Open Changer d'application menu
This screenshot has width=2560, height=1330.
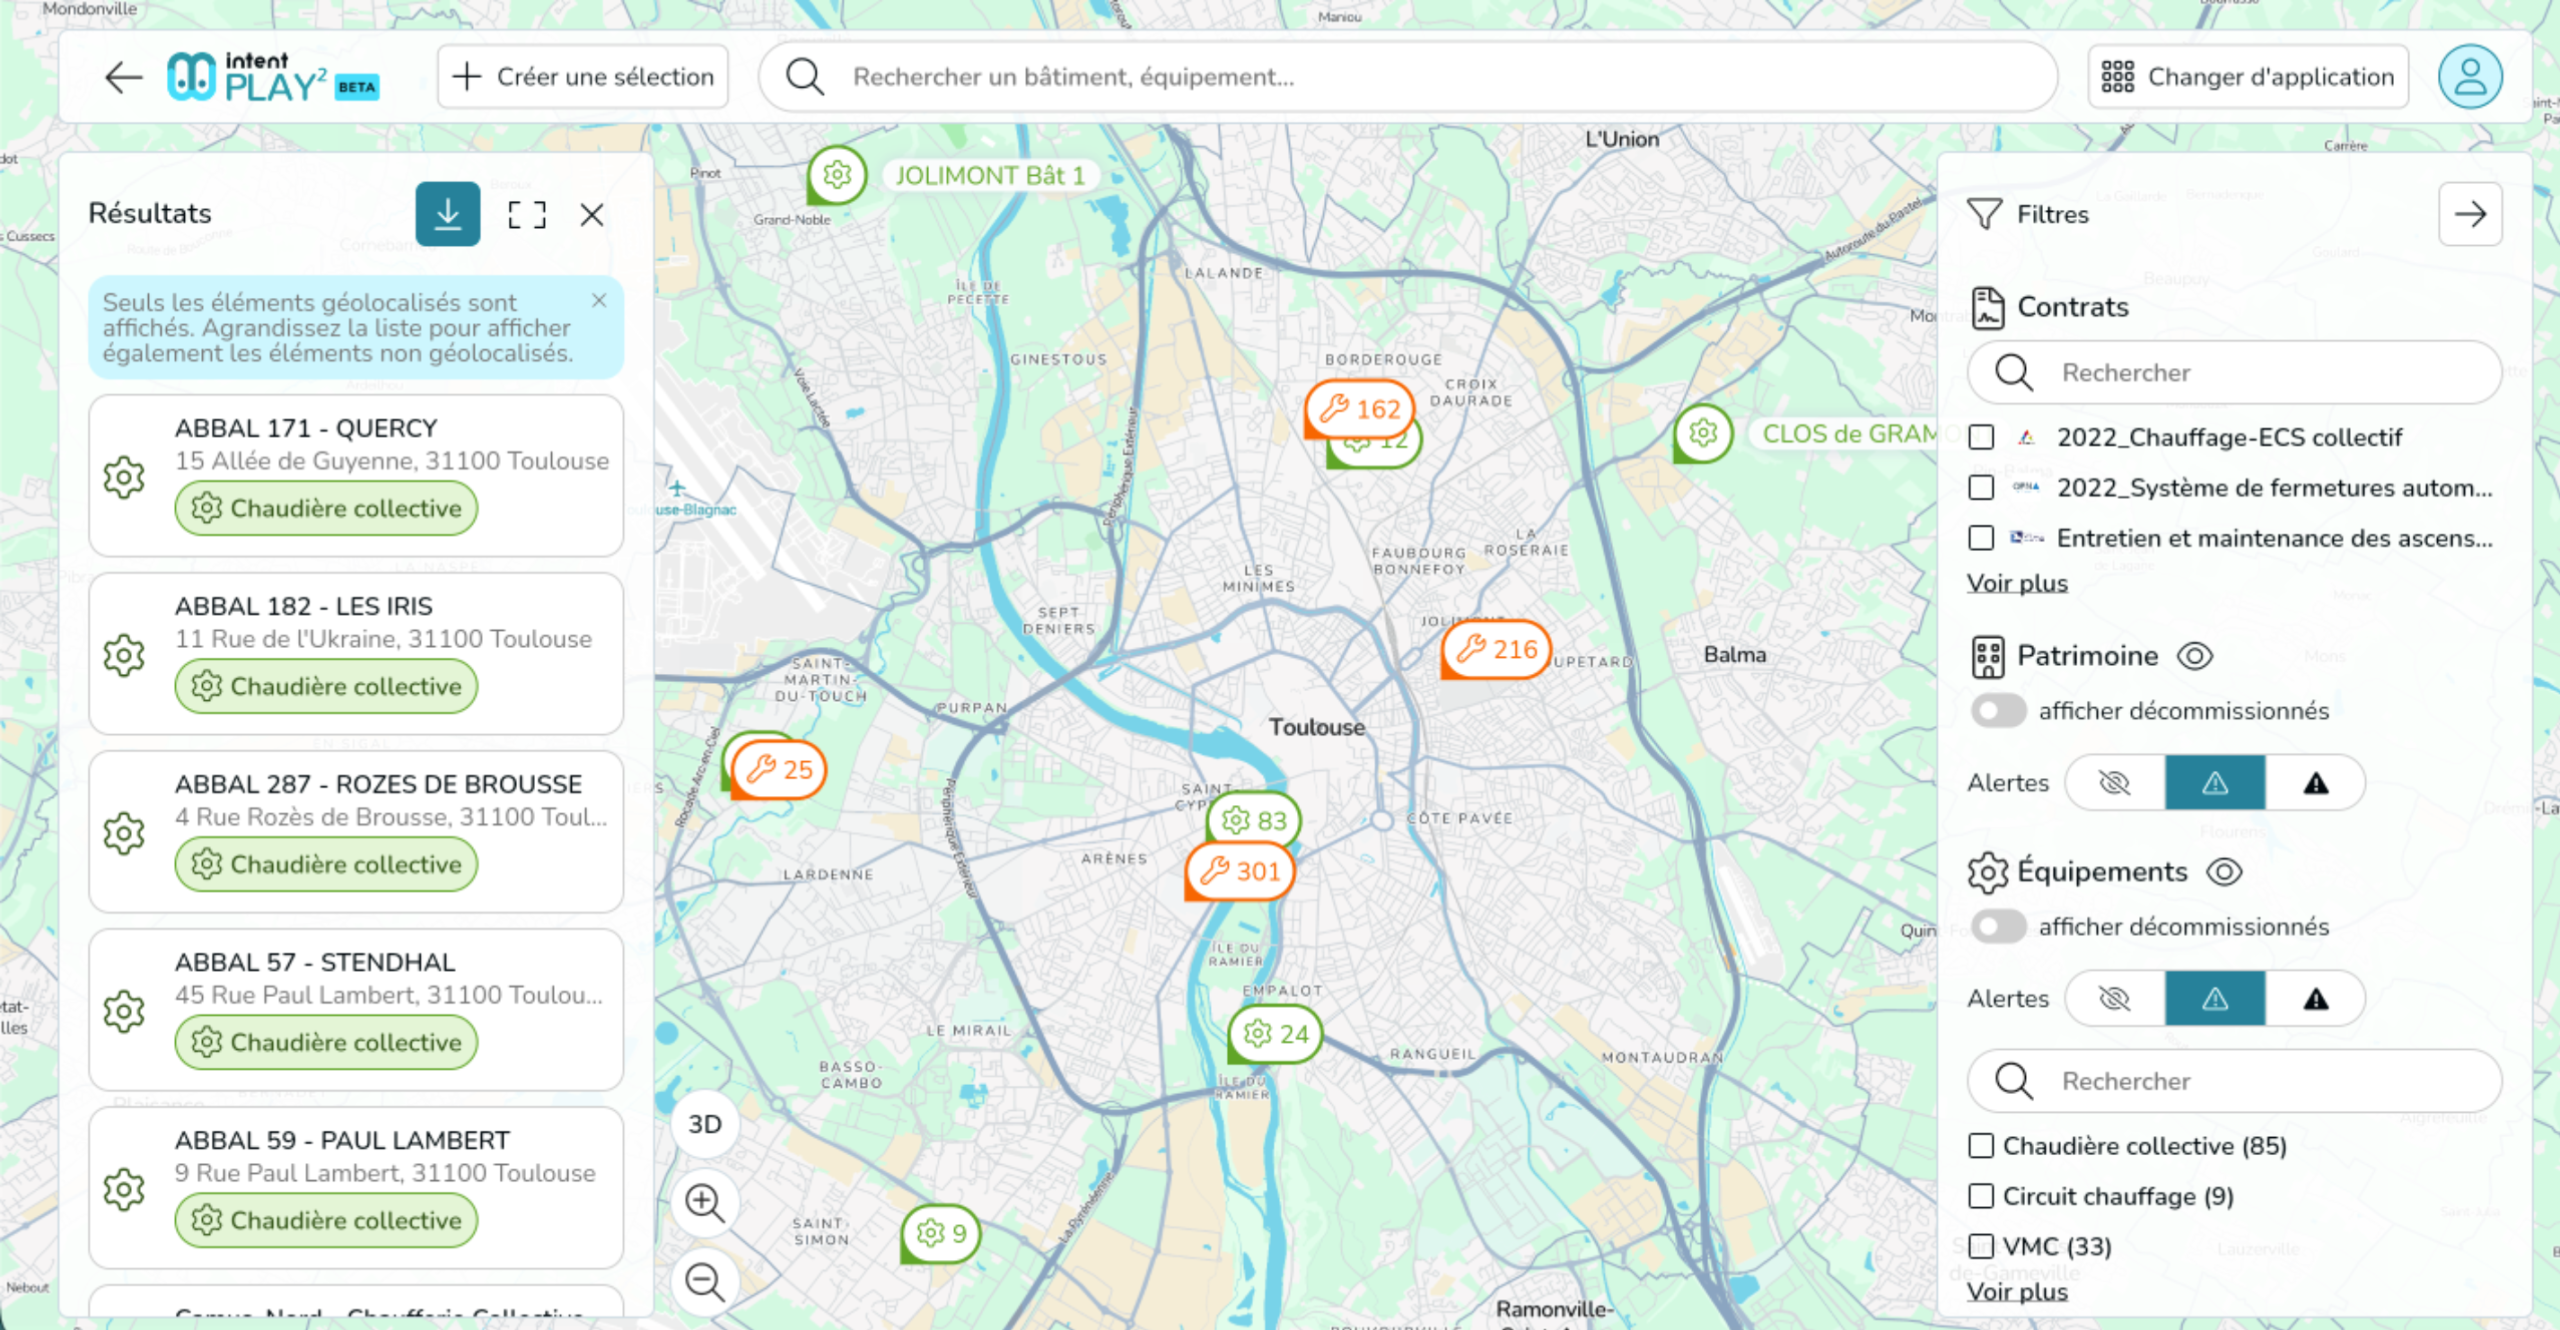[2248, 77]
